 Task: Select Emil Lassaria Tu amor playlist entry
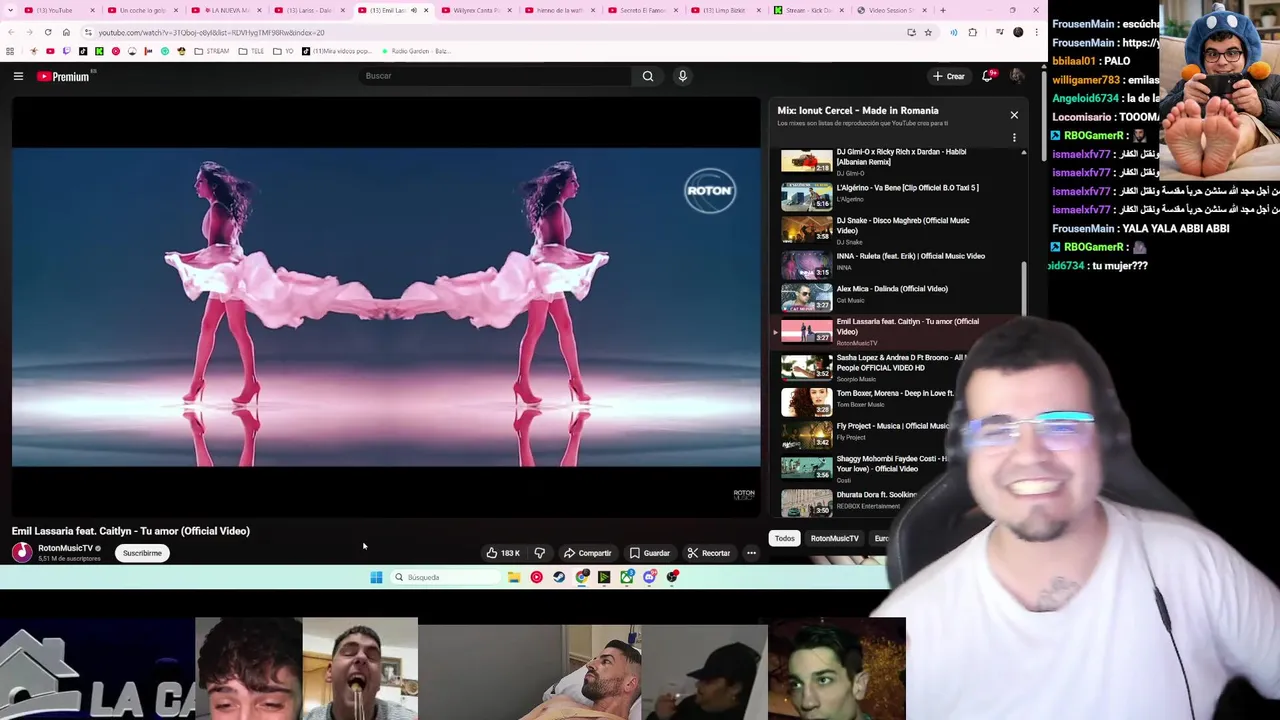pyautogui.click(x=898, y=331)
